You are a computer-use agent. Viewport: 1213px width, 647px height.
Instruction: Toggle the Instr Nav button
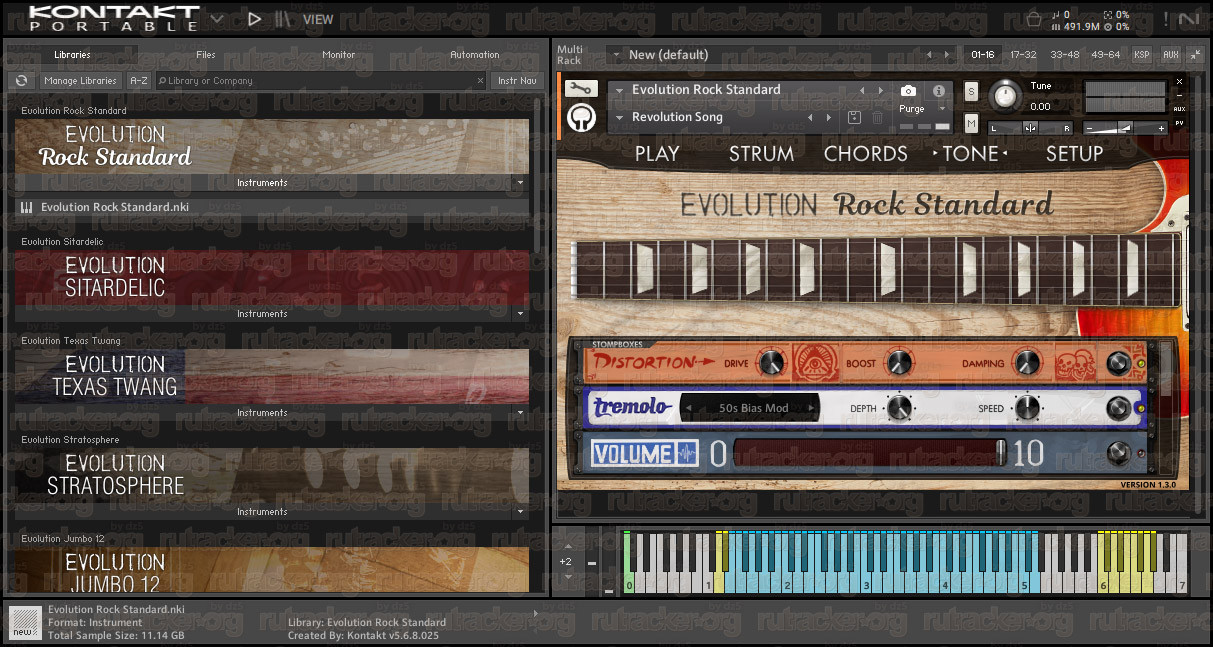(517, 81)
